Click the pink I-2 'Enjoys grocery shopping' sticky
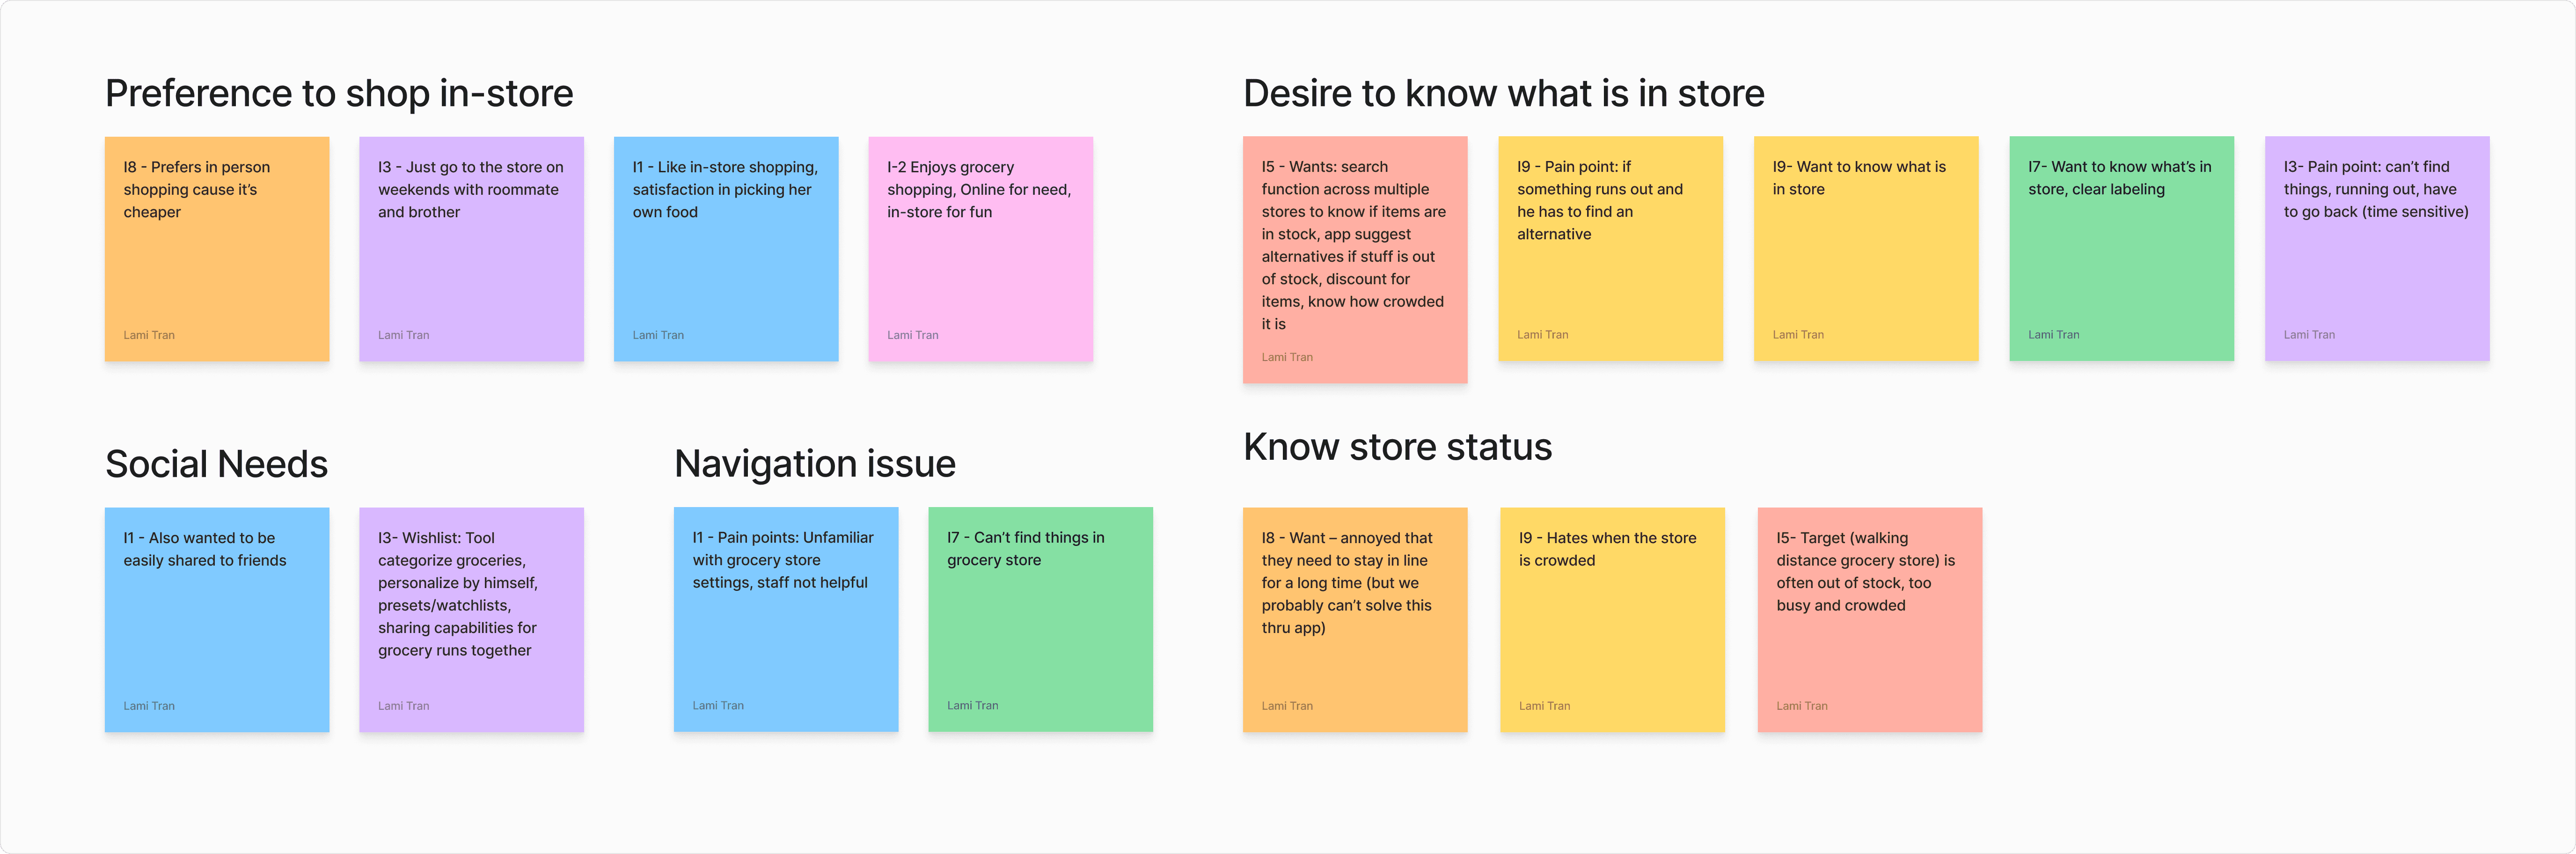 coord(980,250)
